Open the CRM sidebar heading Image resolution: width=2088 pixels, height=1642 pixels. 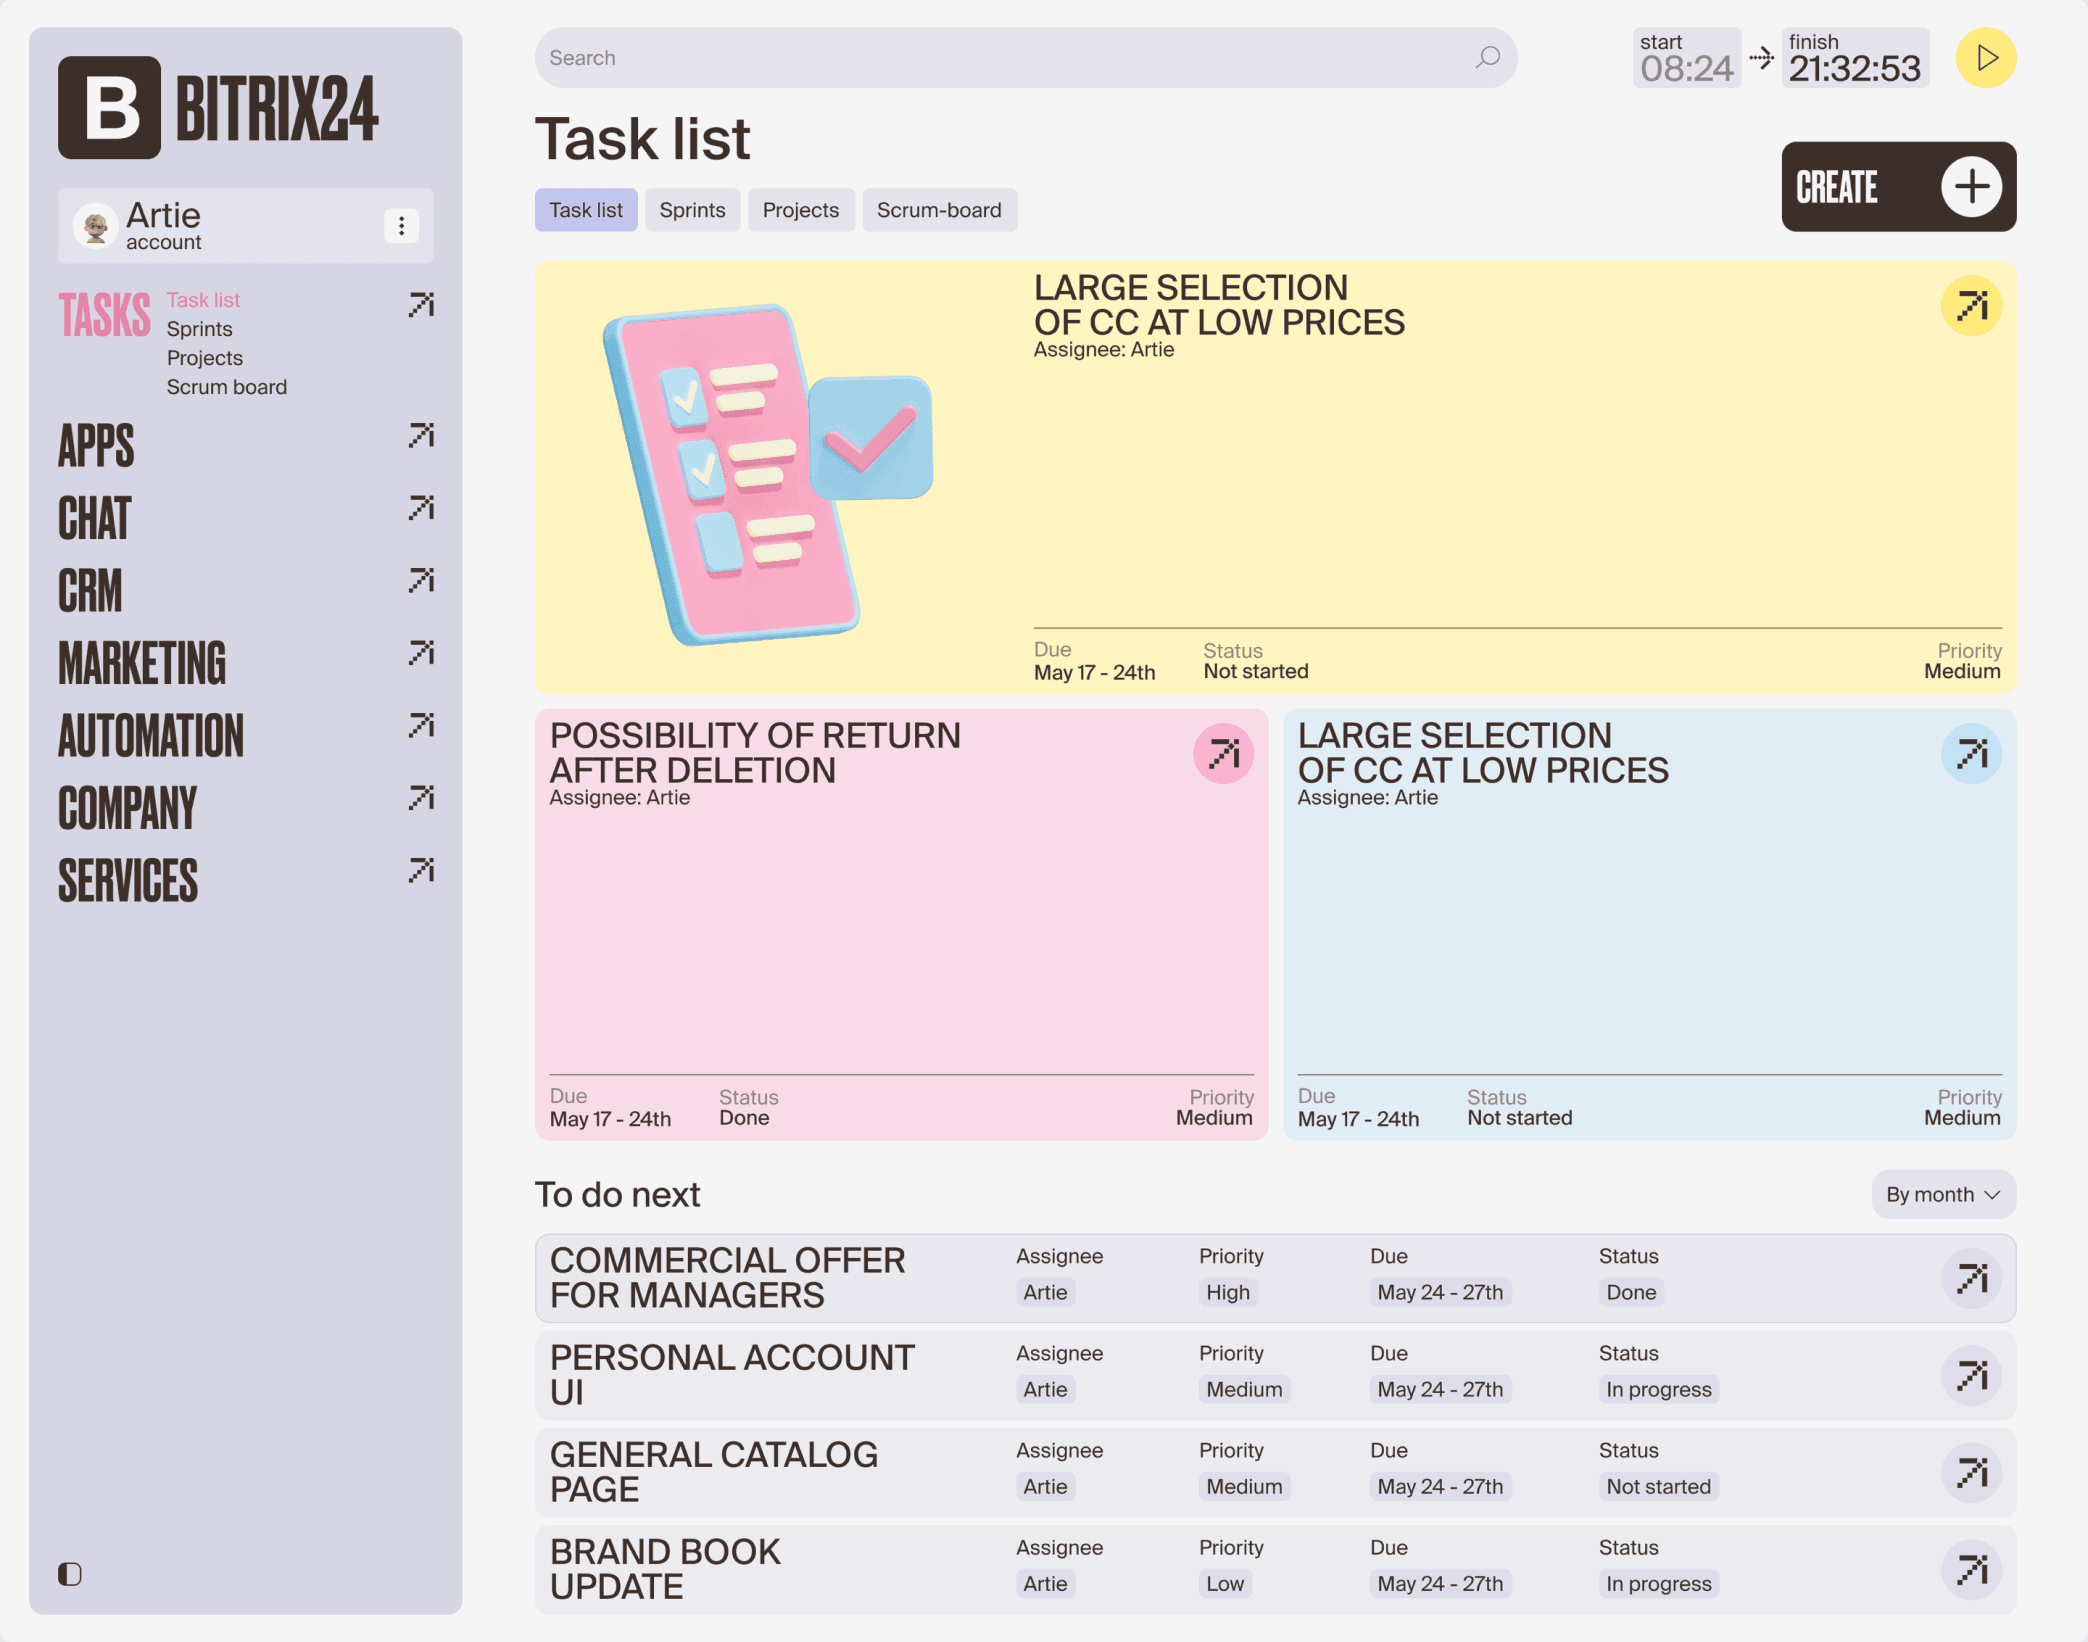(x=90, y=591)
